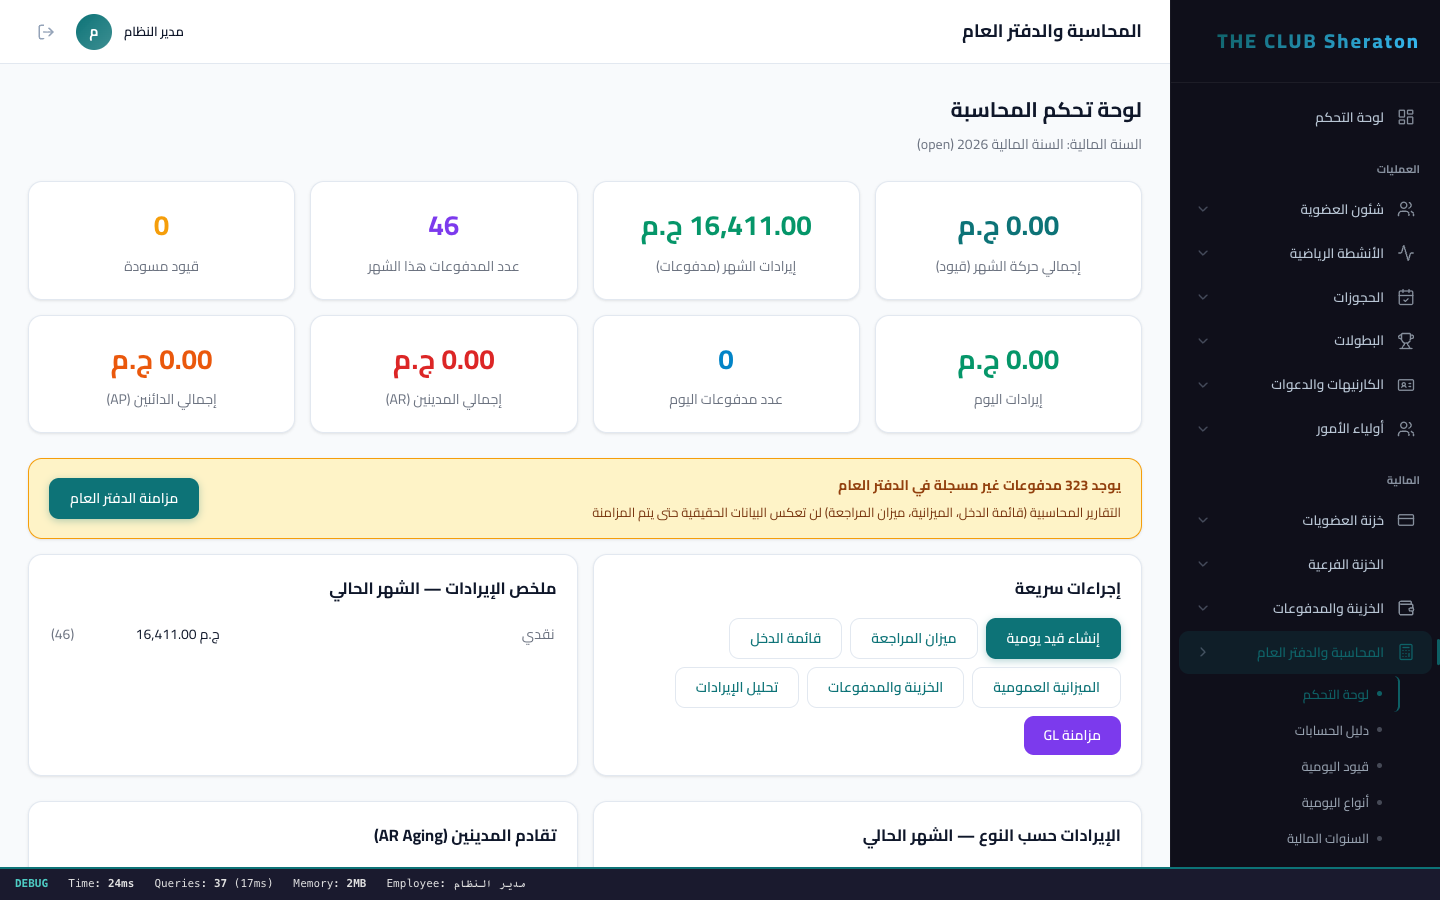Click the إجمالي الدائنين (AP) card
This screenshot has height=900, width=1440.
coord(161,374)
